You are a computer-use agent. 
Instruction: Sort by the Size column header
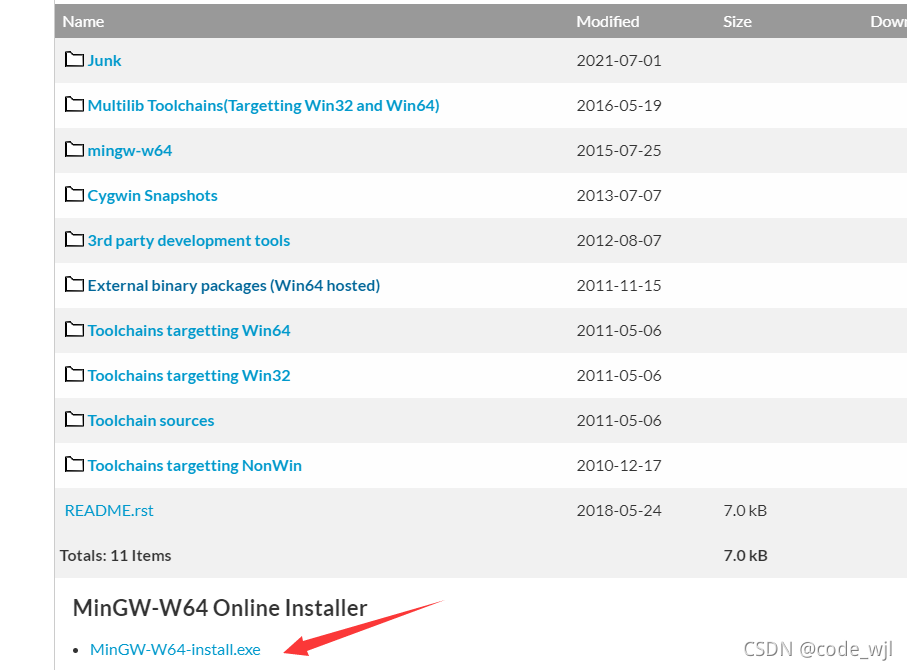(x=737, y=22)
